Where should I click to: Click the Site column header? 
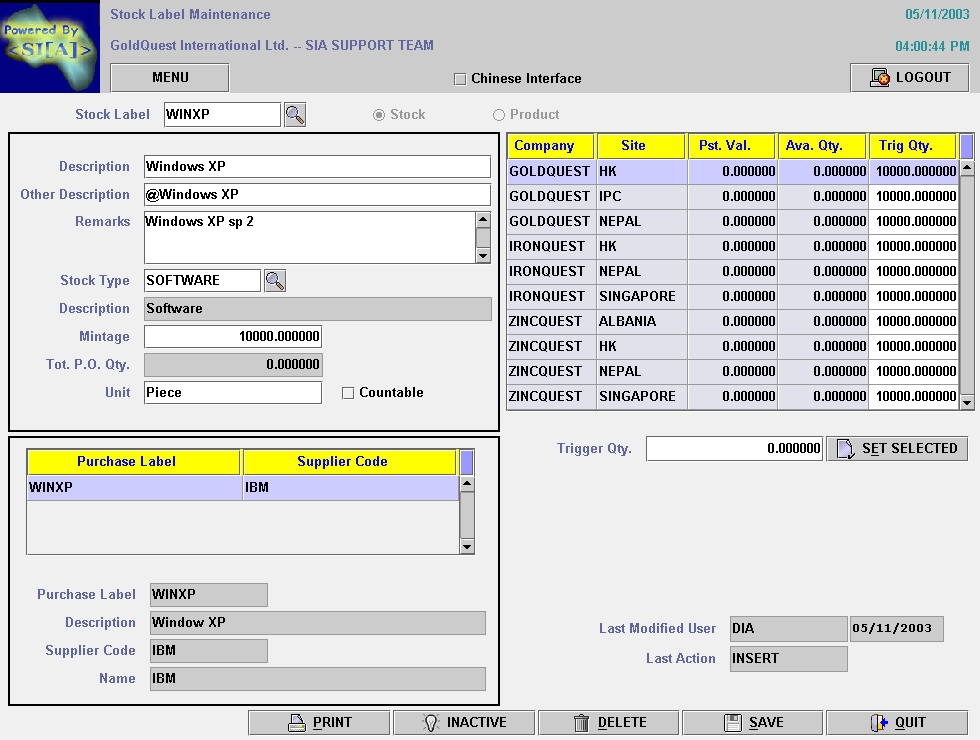point(641,146)
